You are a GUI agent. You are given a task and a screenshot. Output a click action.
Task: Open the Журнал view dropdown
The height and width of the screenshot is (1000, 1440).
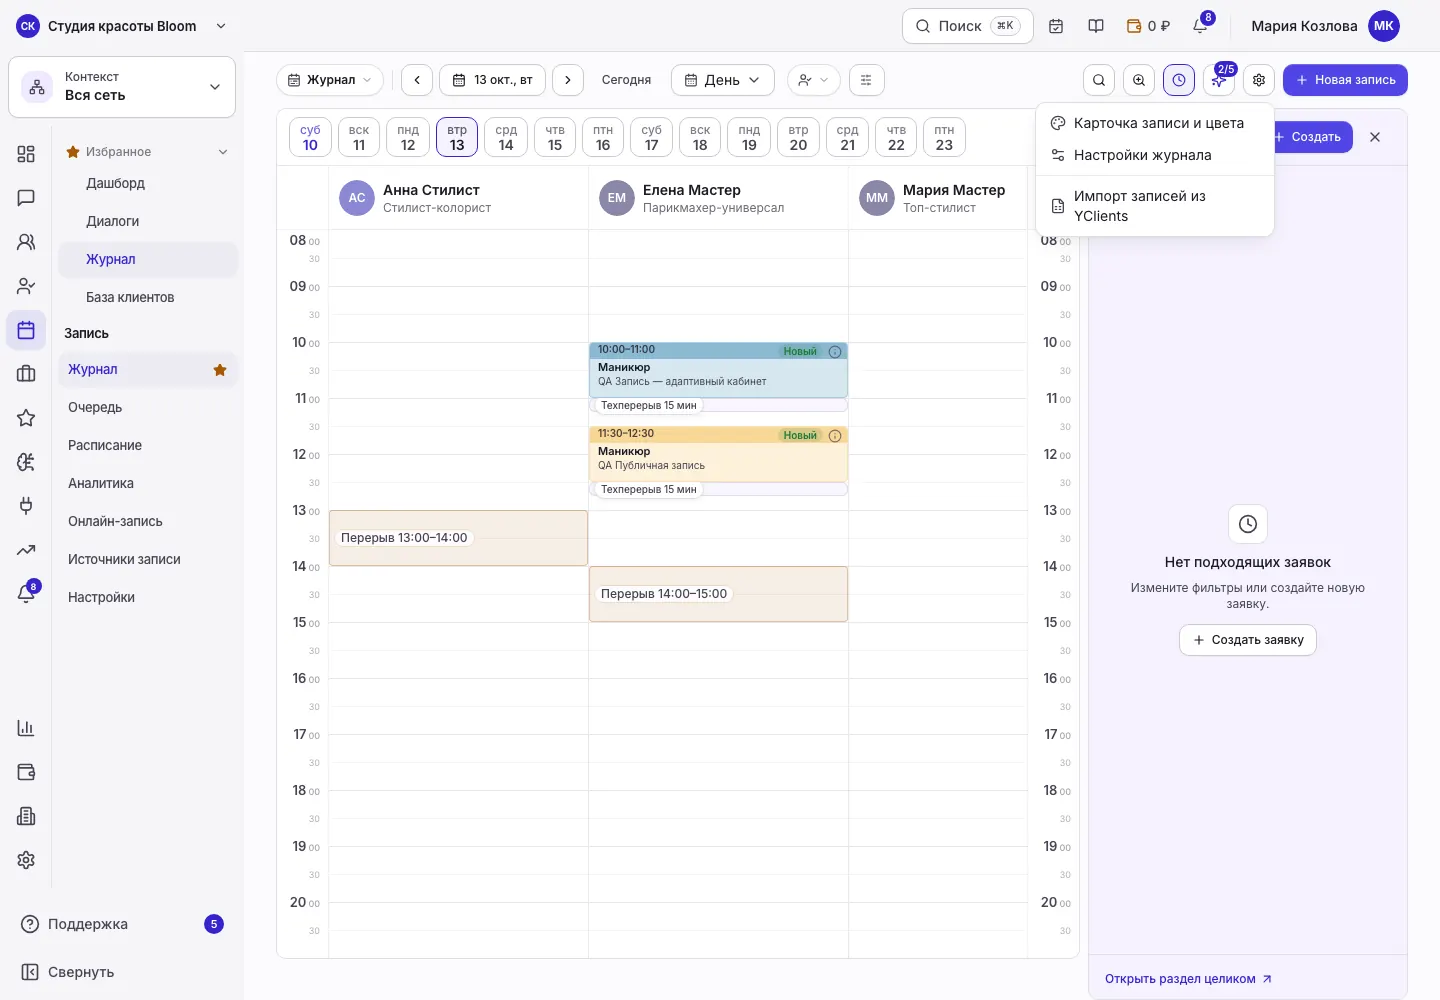(330, 80)
